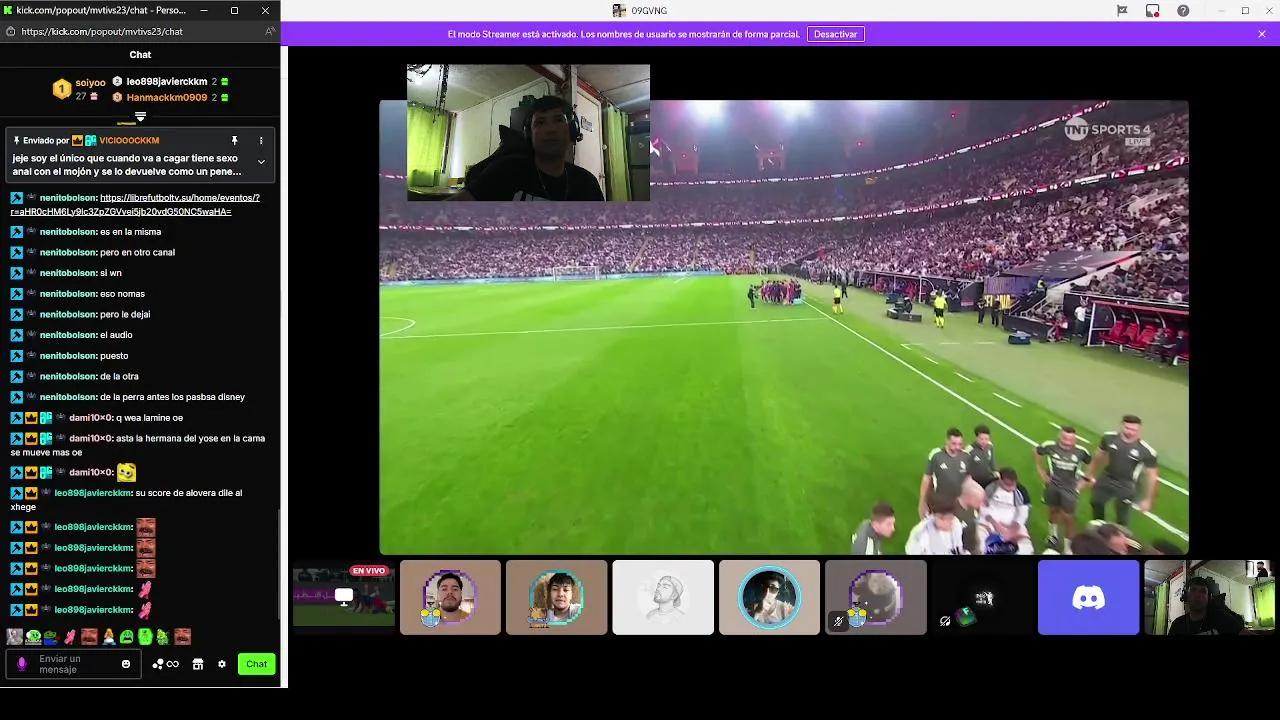Click the Kick favicon in popout title bar
Viewport: 1280px width, 720px height.
[8, 10]
